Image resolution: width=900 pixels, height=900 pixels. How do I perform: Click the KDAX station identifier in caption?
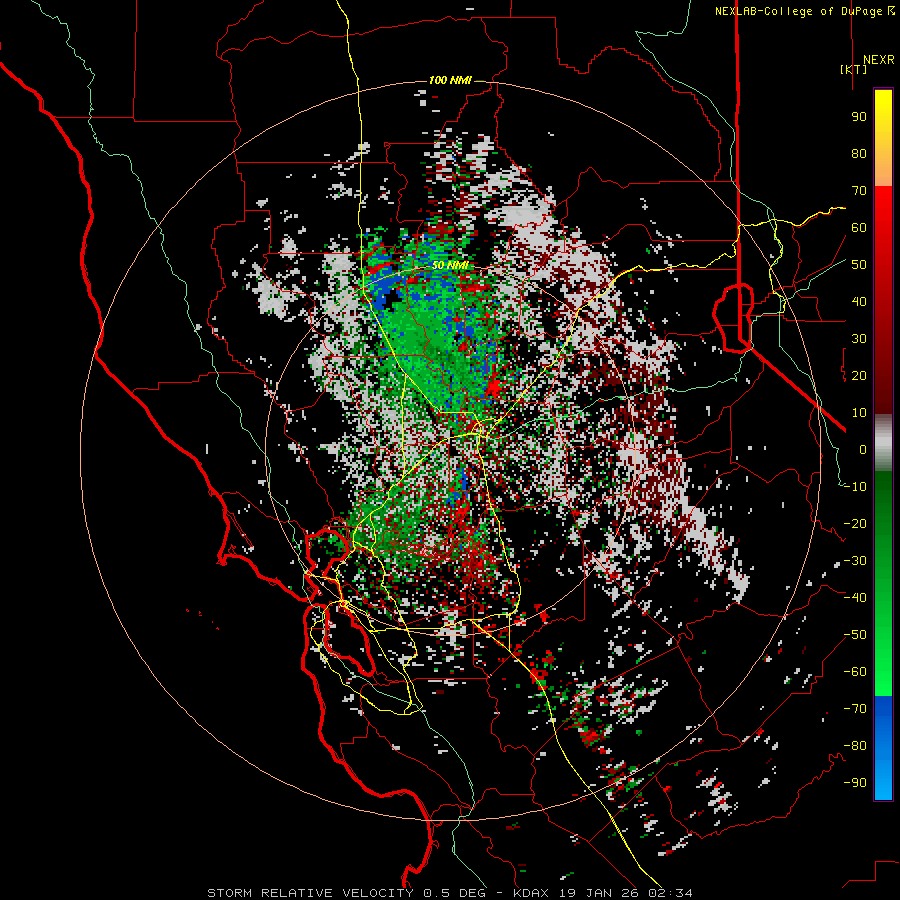(530, 893)
